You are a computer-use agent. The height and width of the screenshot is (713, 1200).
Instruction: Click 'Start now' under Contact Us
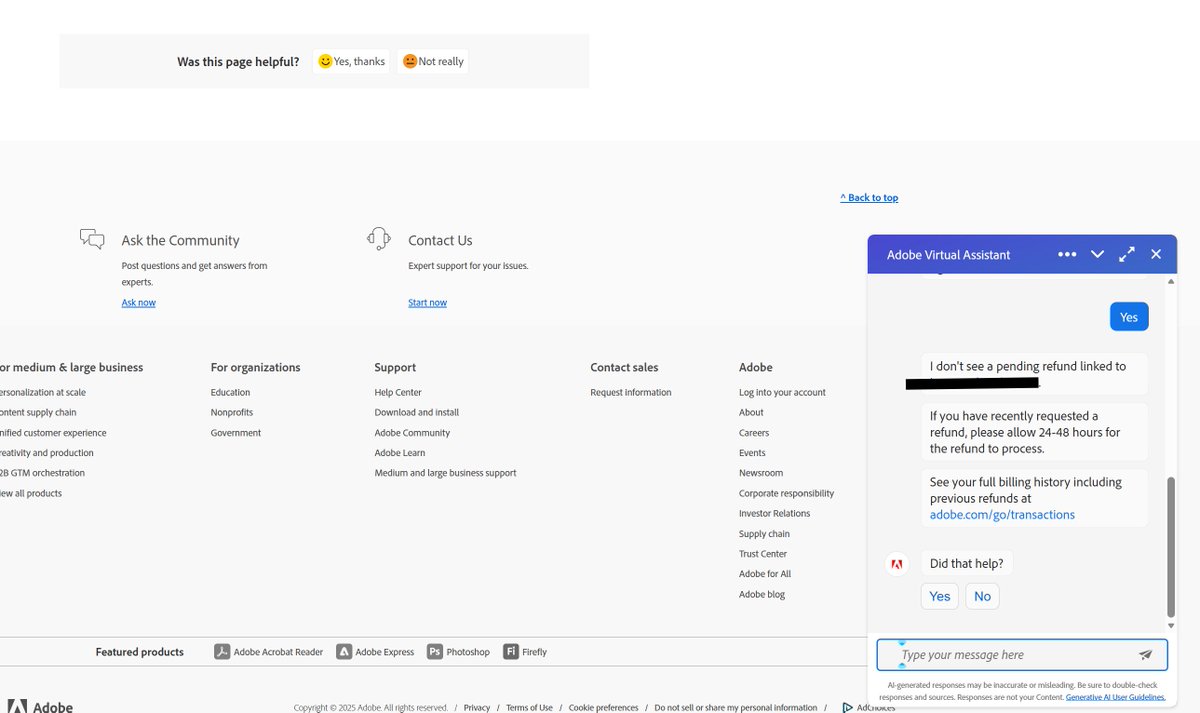427,303
